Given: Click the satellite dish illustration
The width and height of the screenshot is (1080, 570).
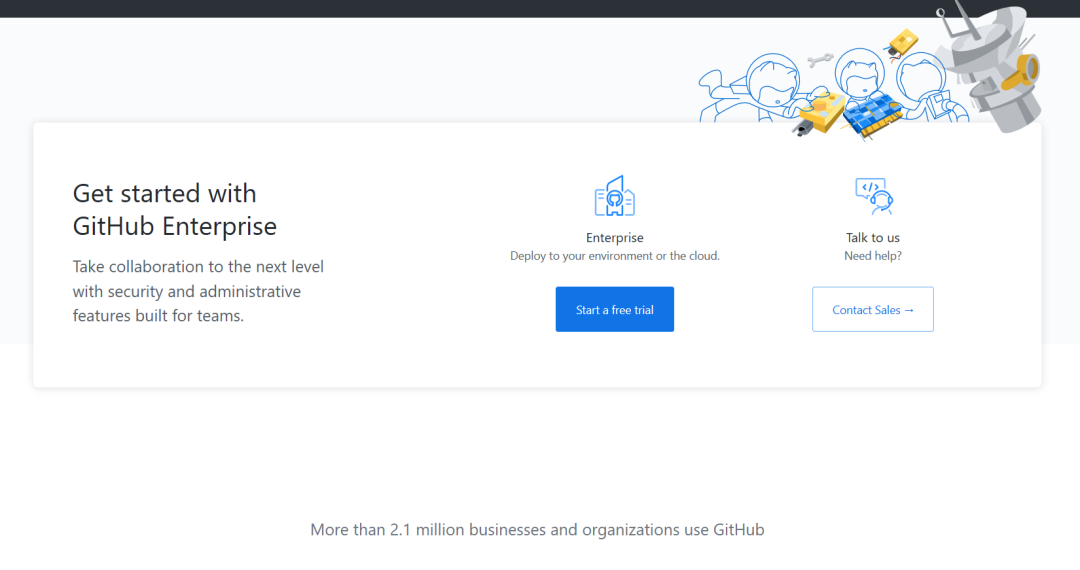Looking at the screenshot, I should (988, 65).
